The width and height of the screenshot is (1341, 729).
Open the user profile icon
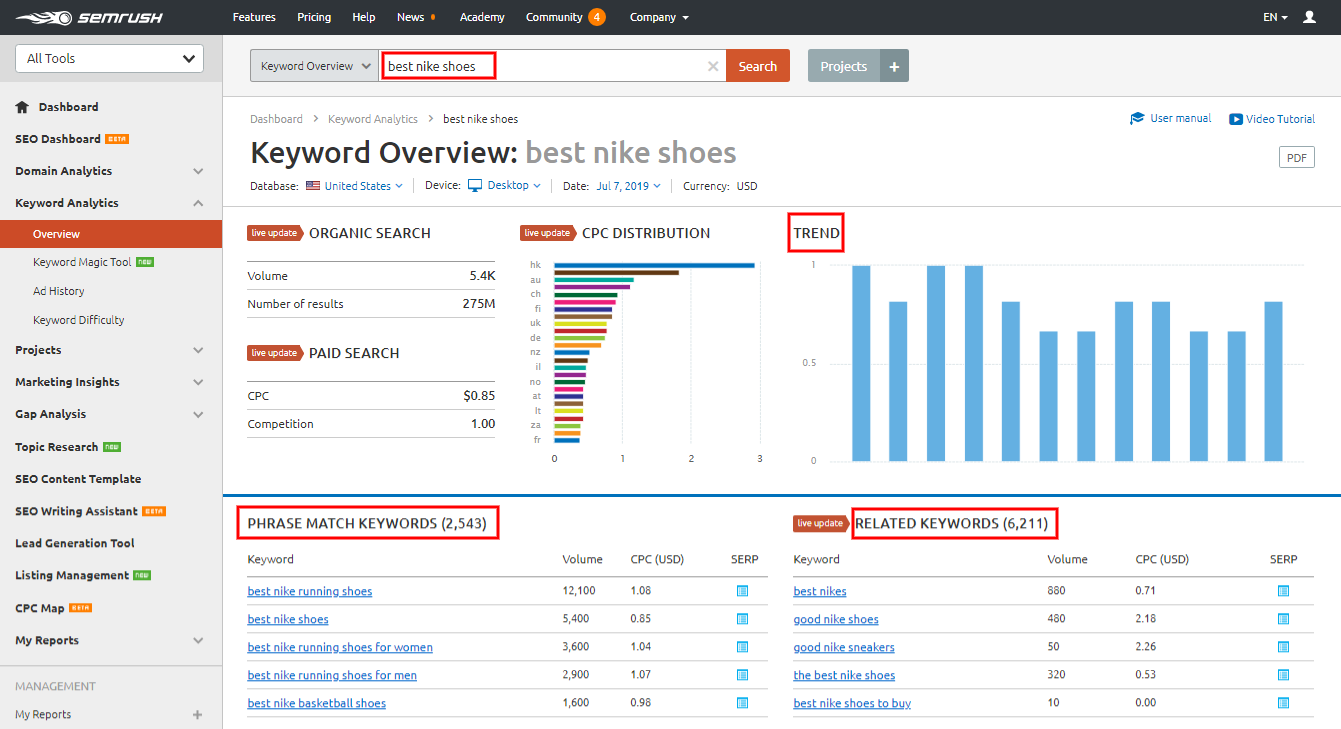click(1310, 17)
